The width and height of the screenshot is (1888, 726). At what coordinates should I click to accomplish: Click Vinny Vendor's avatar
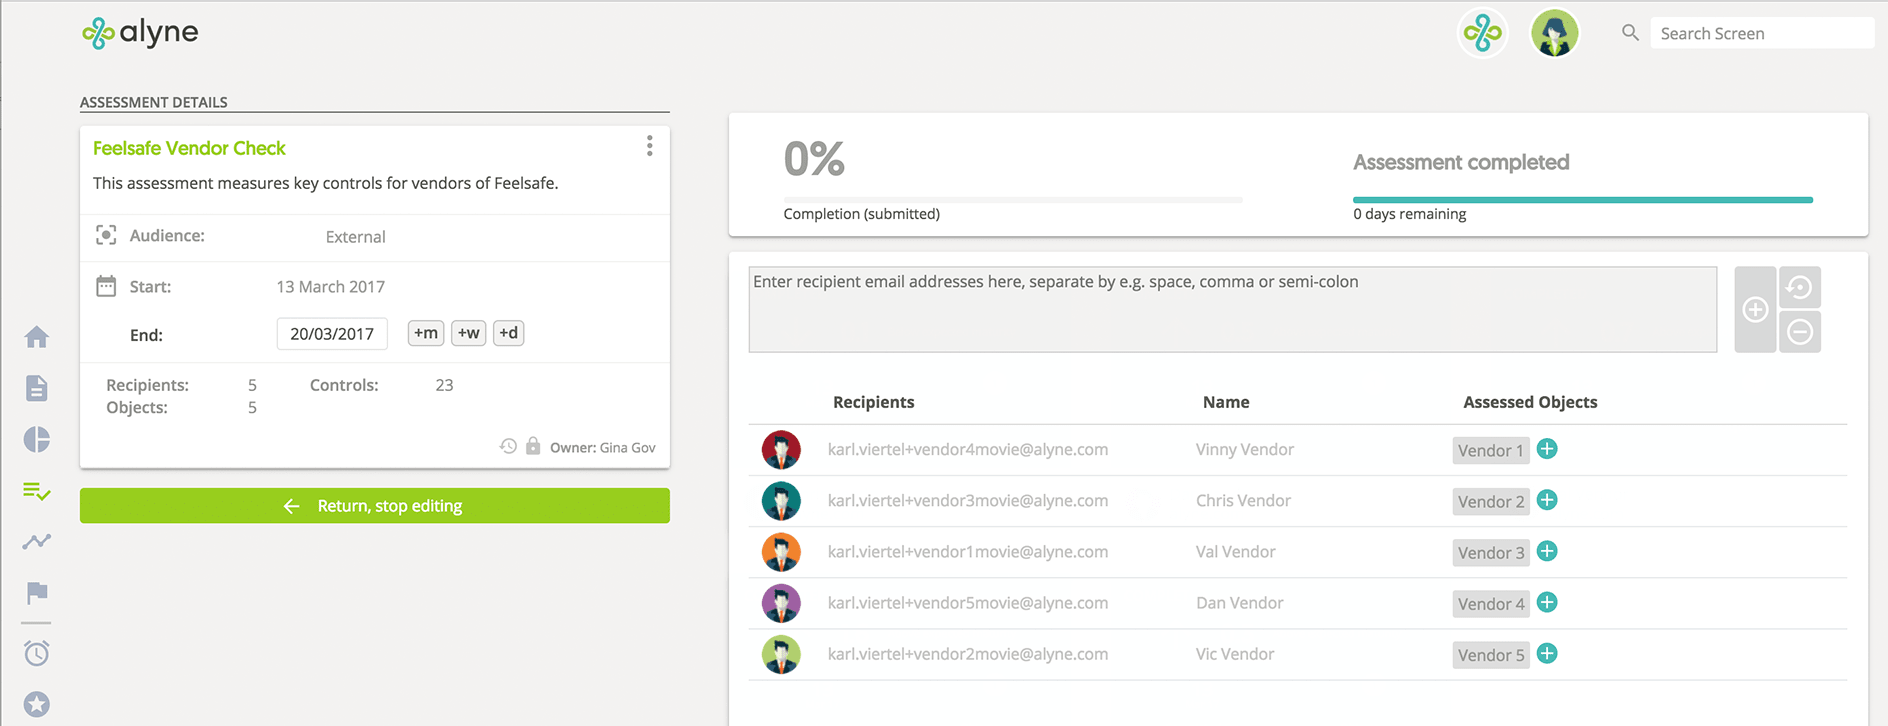[781, 450]
